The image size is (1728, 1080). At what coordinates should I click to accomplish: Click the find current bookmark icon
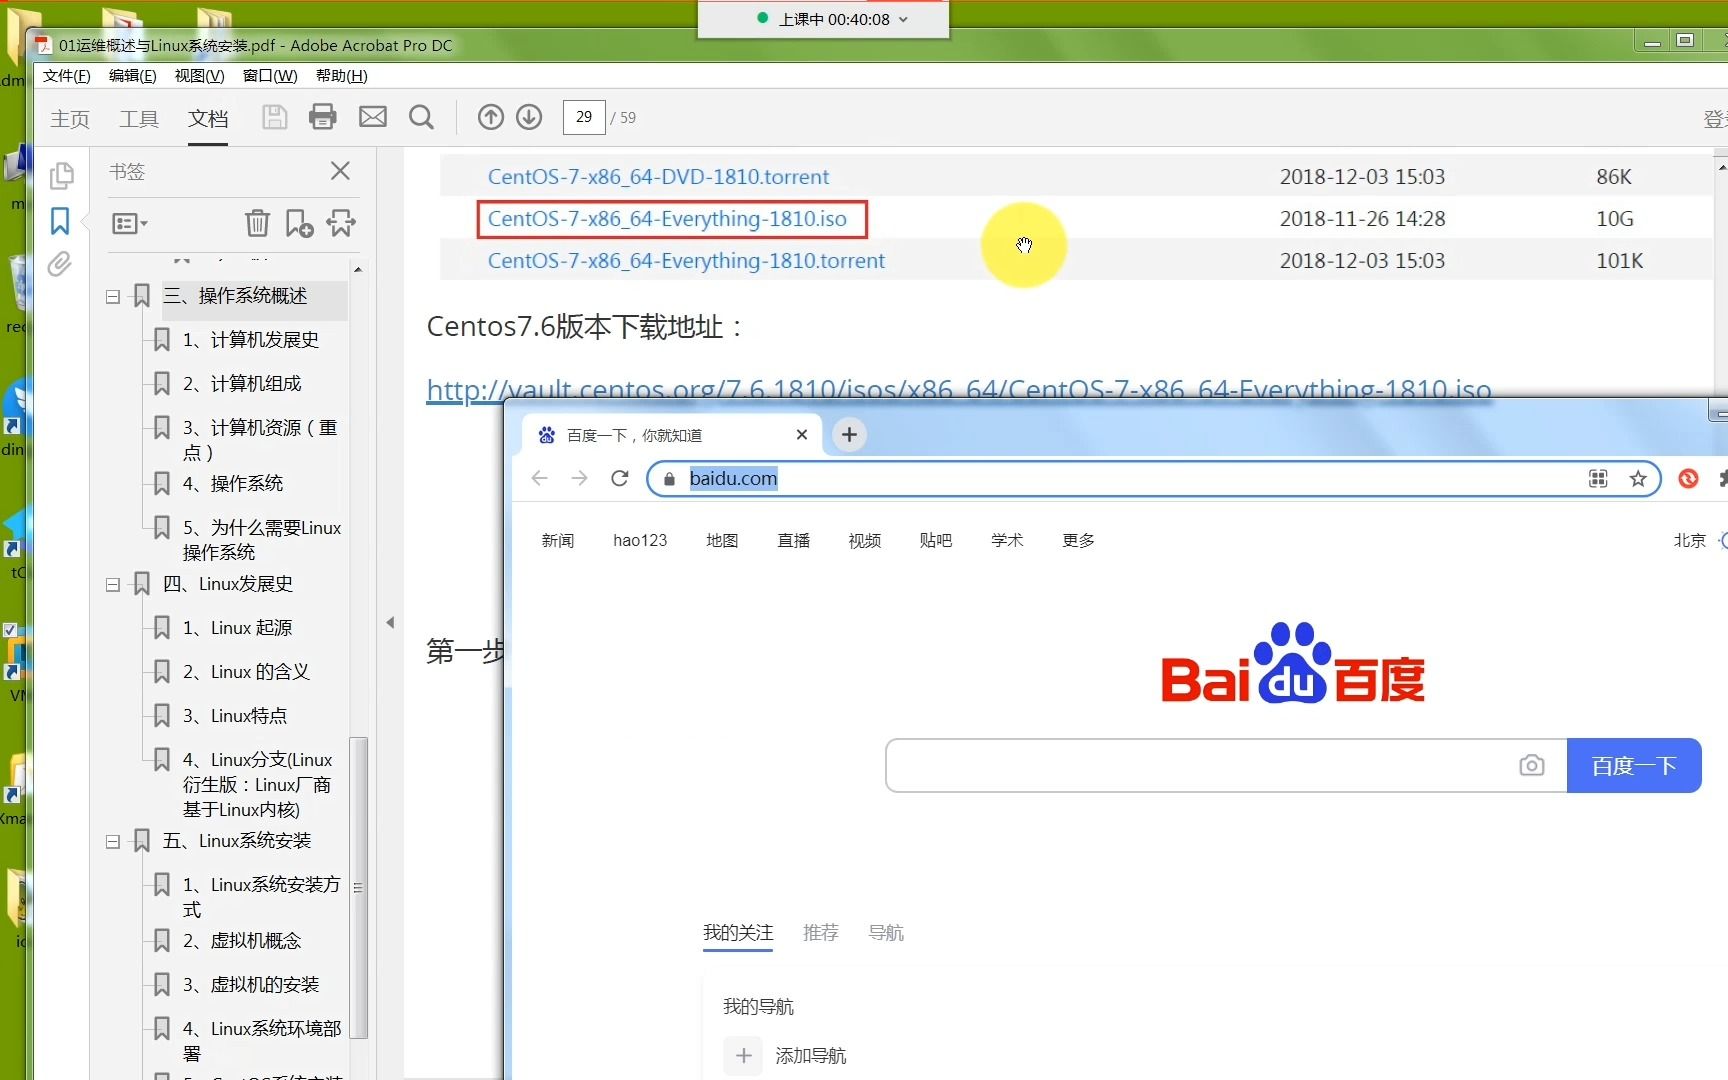point(341,223)
